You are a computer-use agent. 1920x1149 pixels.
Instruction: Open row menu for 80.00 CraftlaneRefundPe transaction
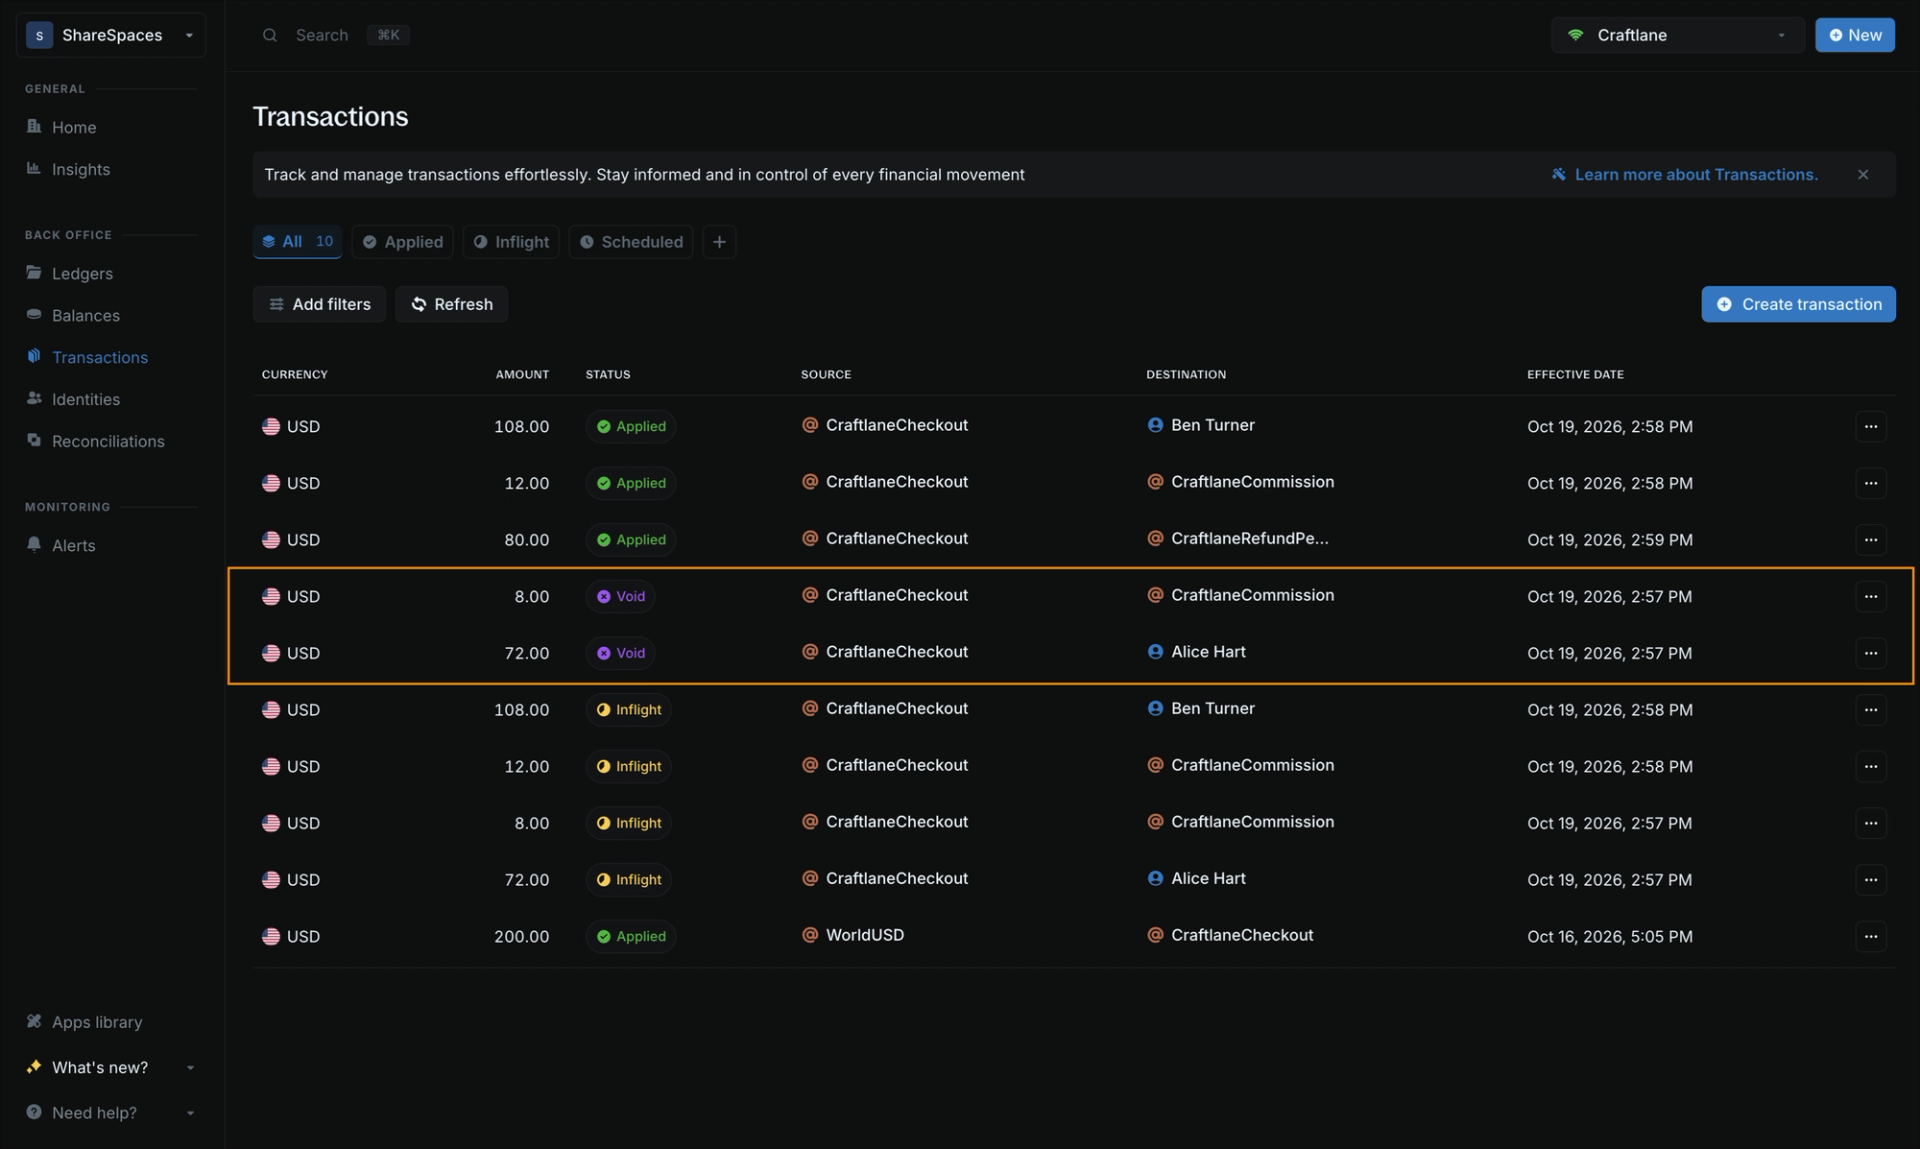[1870, 539]
